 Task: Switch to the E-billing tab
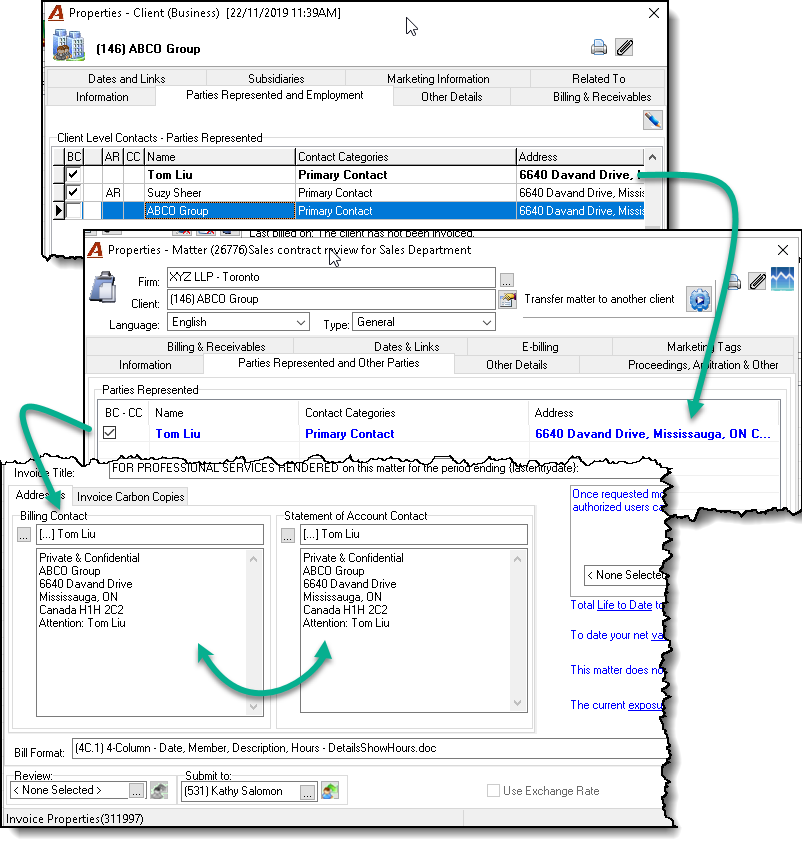coord(540,347)
